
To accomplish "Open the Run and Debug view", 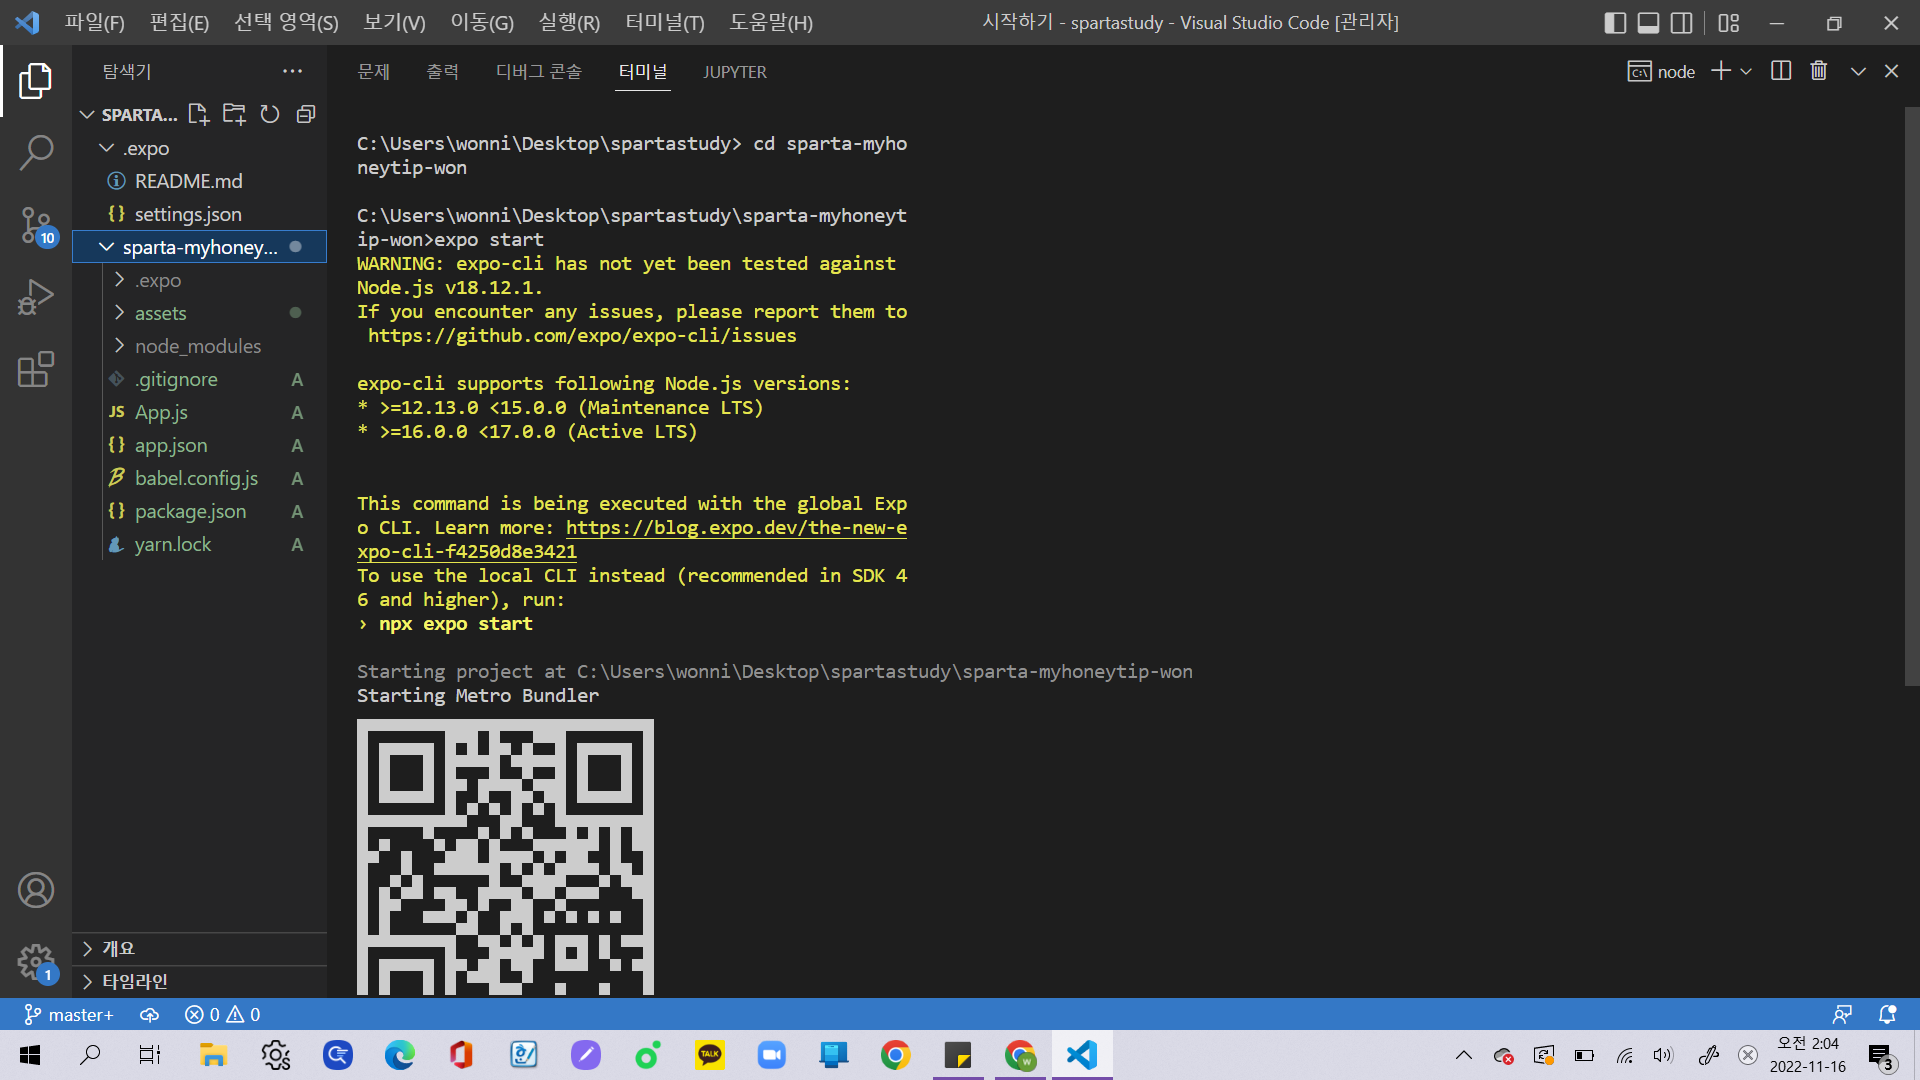I will point(36,297).
